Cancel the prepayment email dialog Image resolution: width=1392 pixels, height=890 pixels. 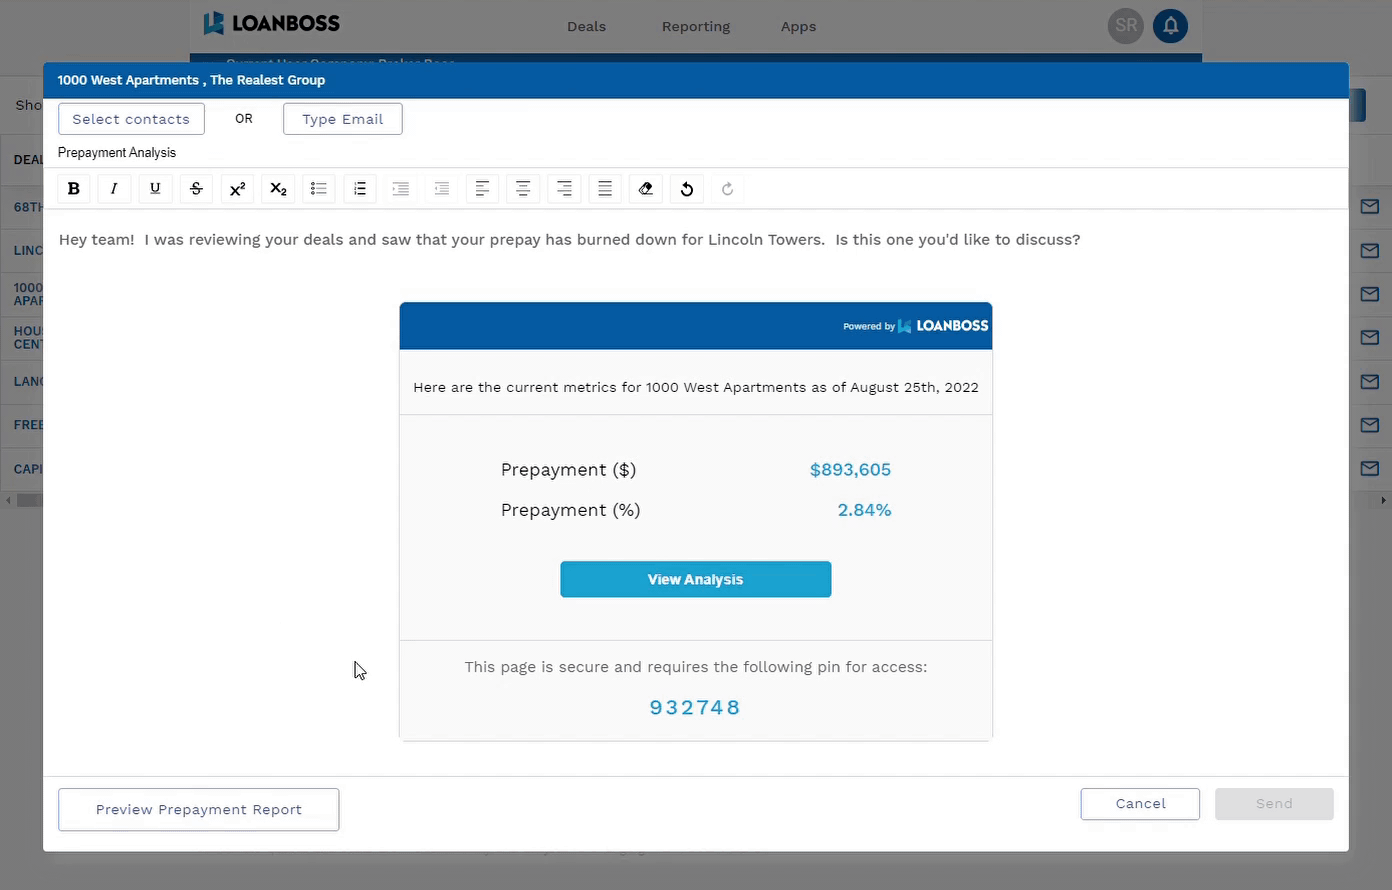[1140, 804]
